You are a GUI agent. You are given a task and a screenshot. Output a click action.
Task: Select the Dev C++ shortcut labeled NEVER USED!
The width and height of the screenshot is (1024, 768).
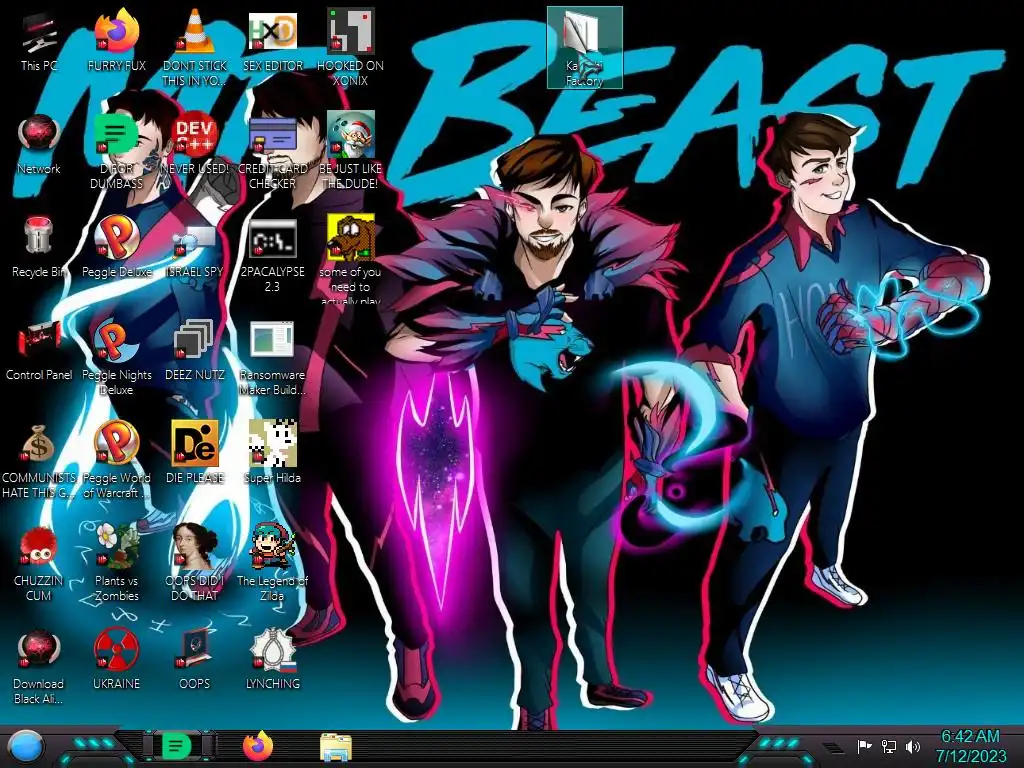pyautogui.click(x=195, y=145)
